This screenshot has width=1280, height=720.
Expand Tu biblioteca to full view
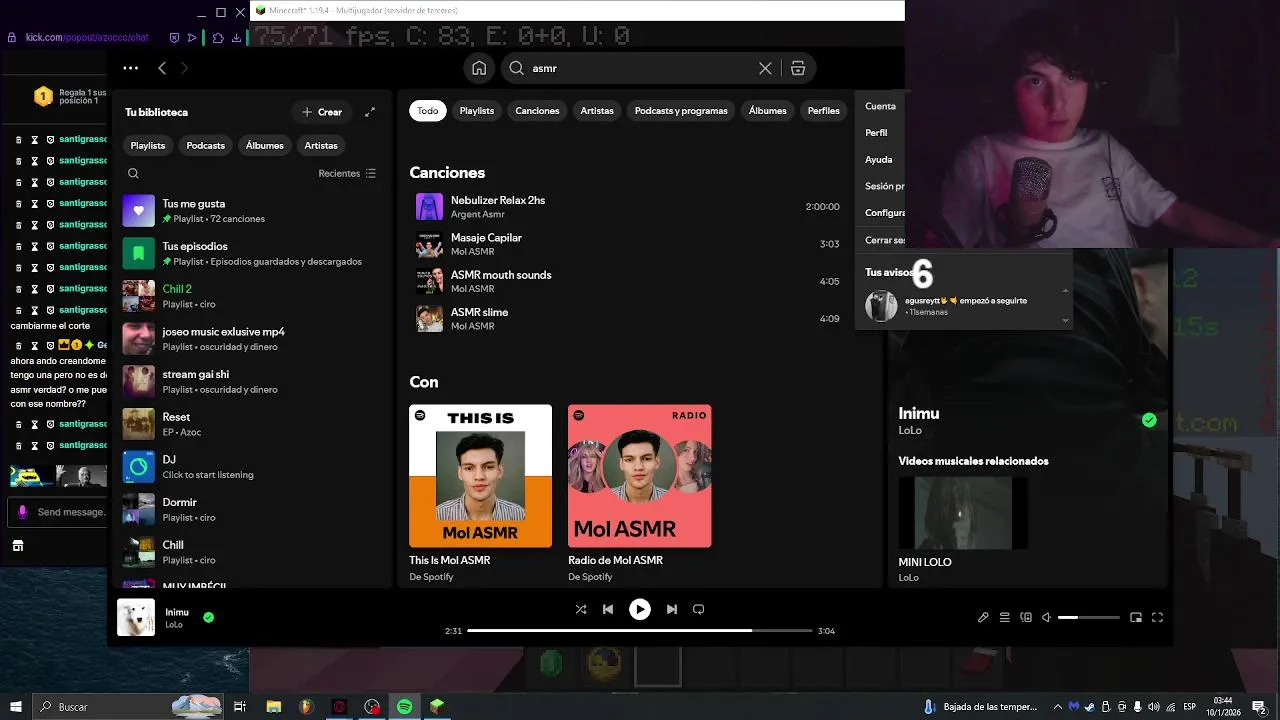click(x=370, y=112)
